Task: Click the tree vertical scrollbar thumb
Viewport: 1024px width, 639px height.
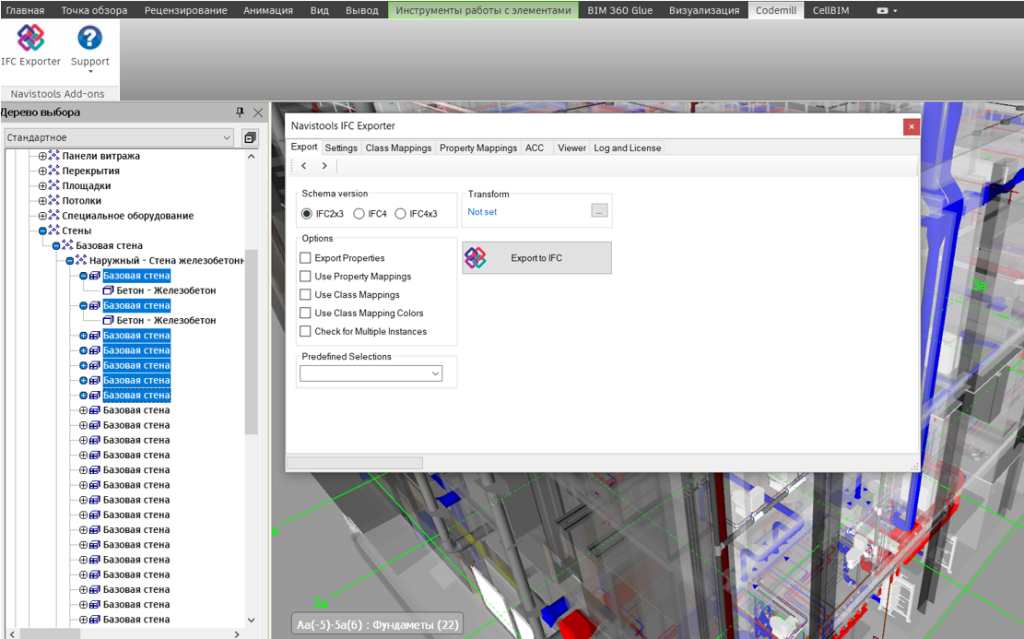Action: click(251, 341)
